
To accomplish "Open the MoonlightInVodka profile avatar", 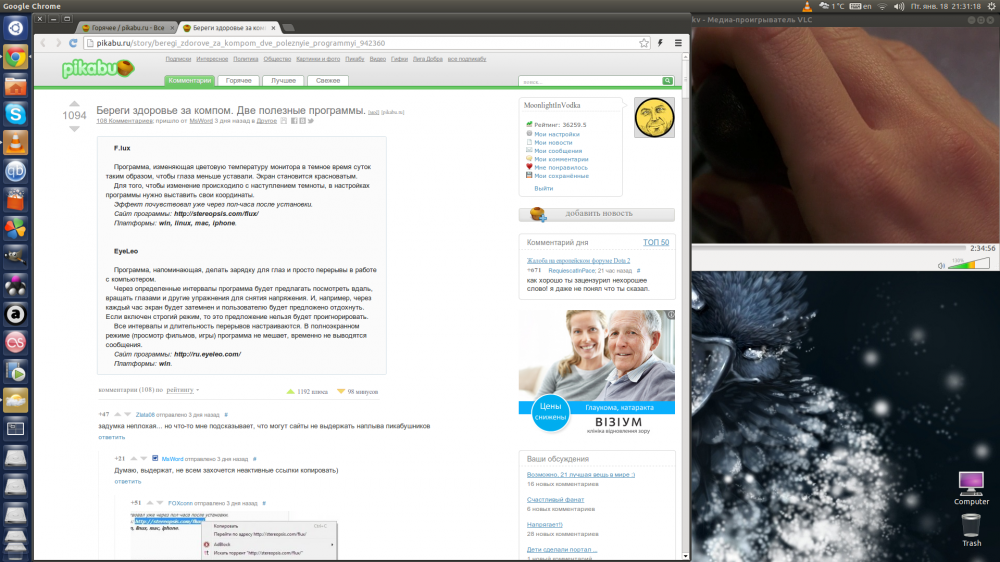I will pyautogui.click(x=654, y=117).
